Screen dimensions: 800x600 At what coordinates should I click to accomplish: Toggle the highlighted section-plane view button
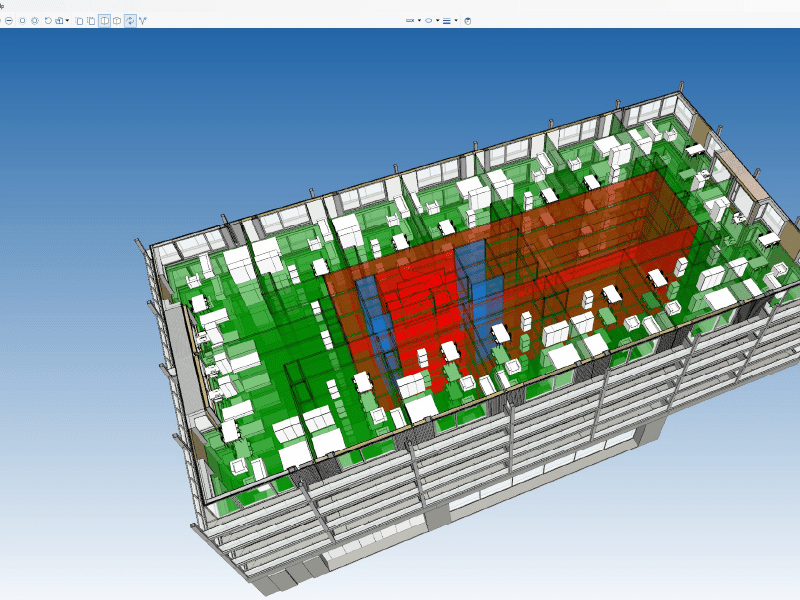[104, 20]
